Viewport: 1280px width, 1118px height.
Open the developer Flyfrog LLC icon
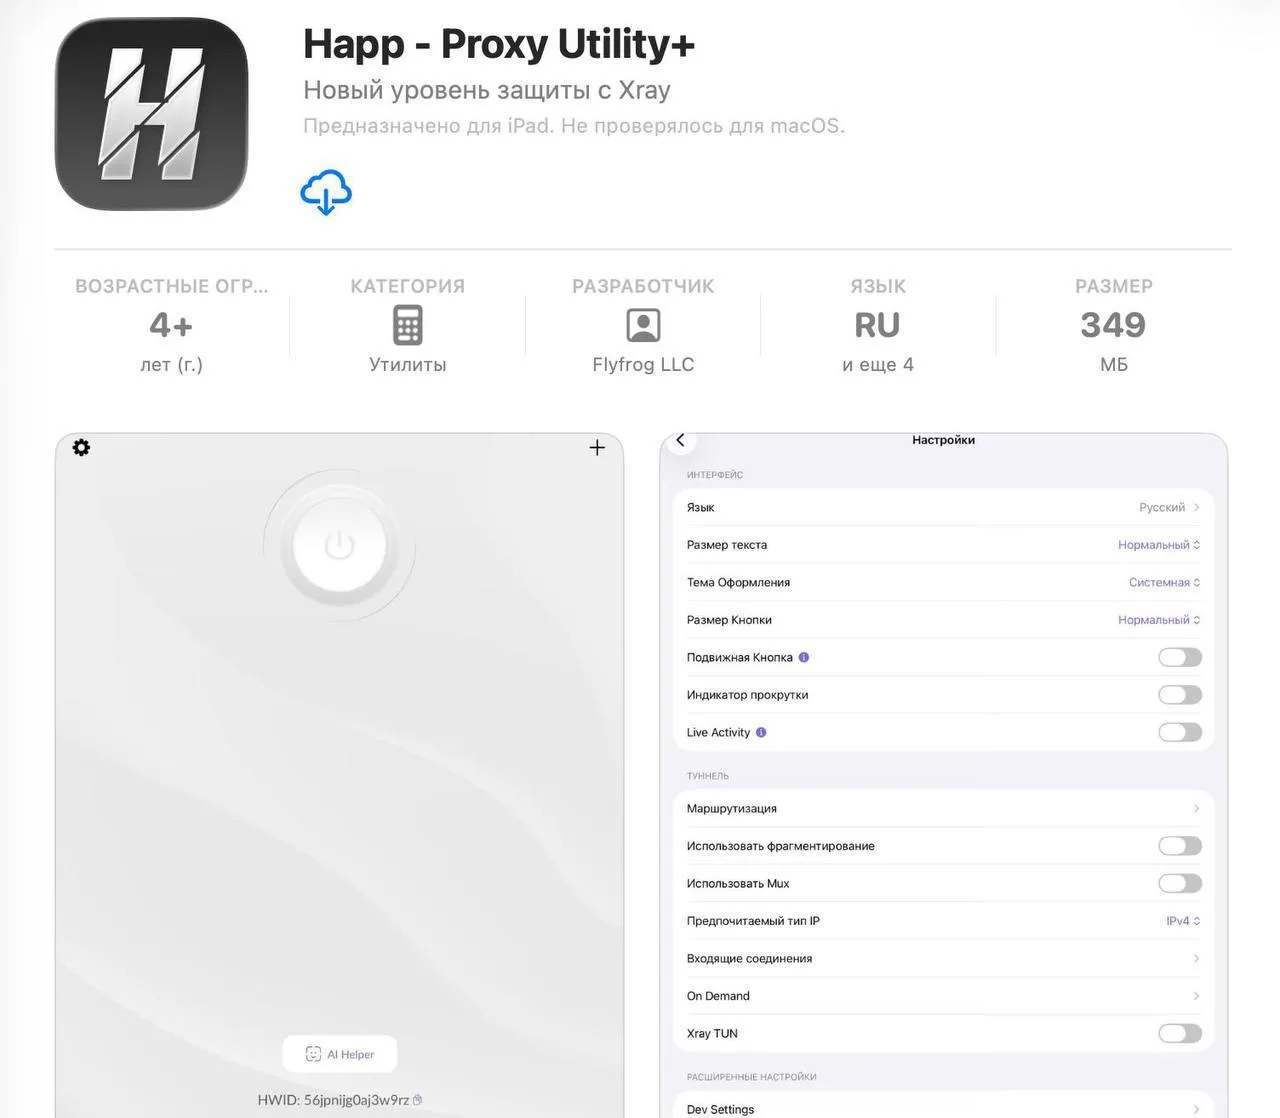[643, 325]
